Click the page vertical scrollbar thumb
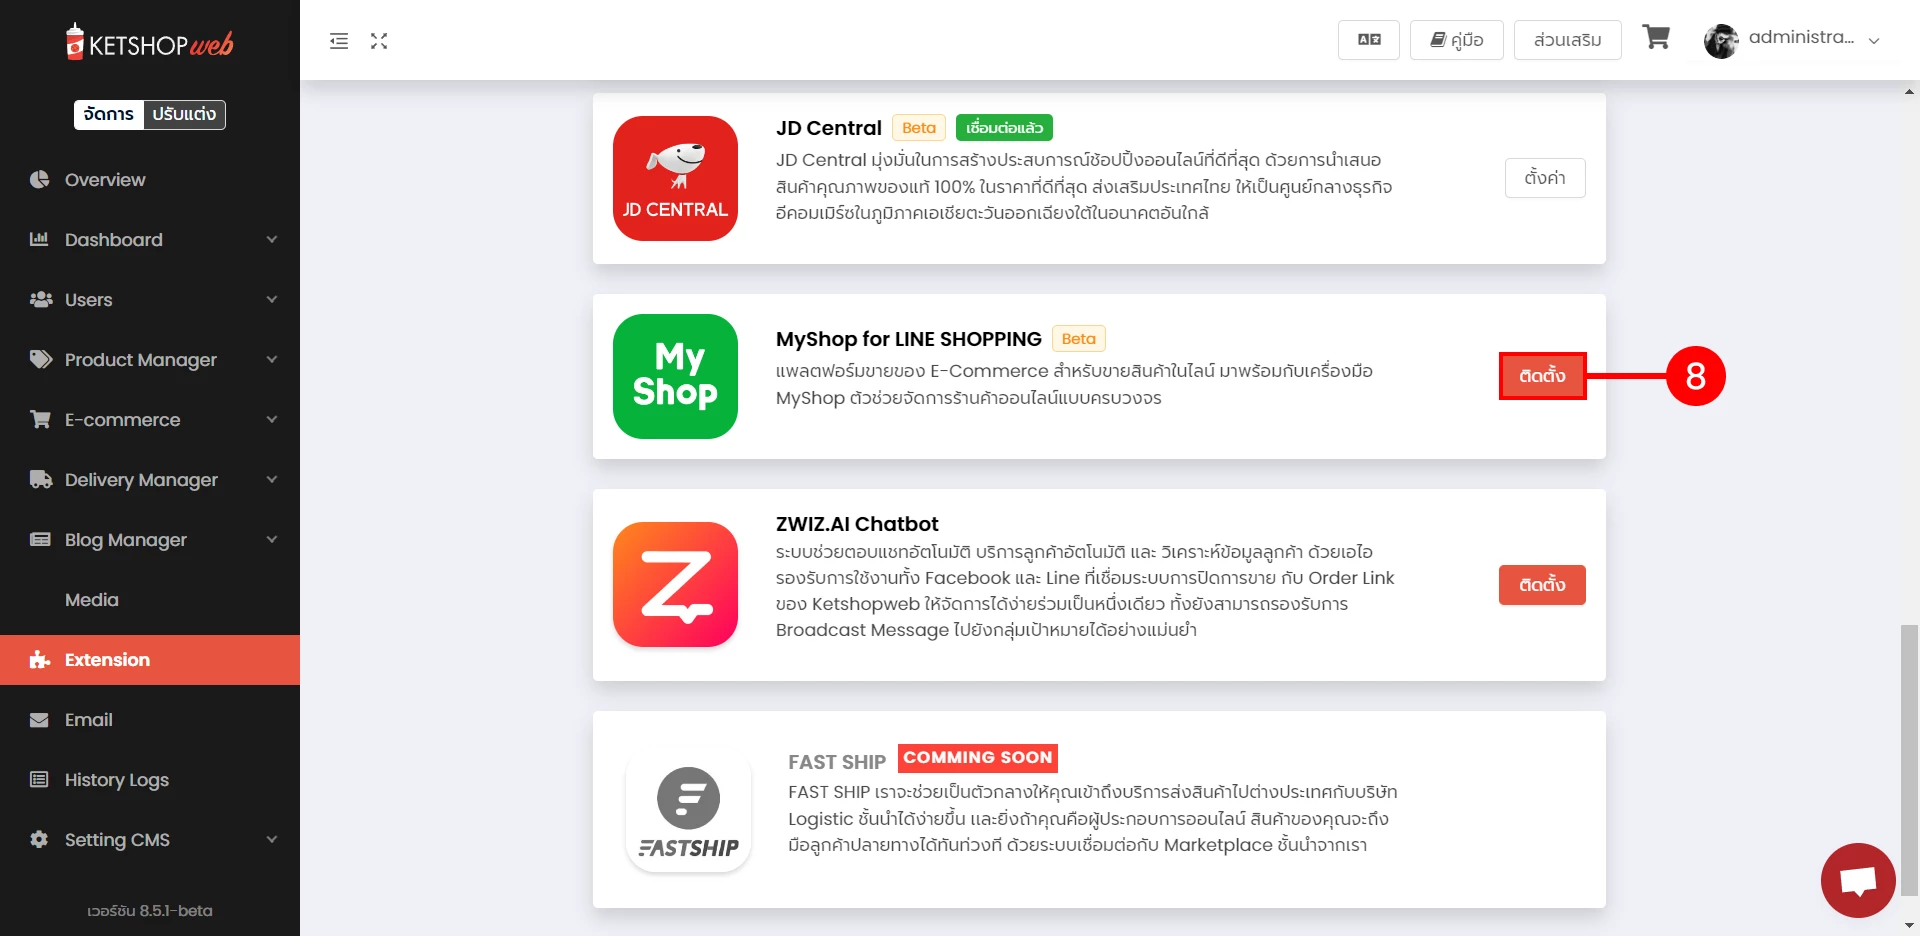The image size is (1920, 936). tap(1909, 760)
